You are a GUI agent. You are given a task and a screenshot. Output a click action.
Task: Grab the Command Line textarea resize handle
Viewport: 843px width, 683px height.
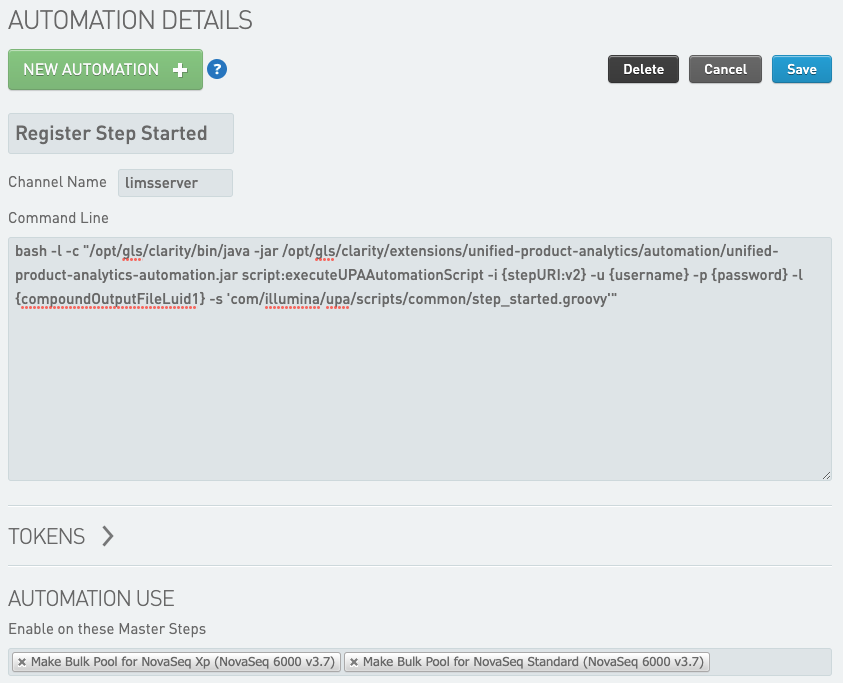pyautogui.click(x=826, y=475)
